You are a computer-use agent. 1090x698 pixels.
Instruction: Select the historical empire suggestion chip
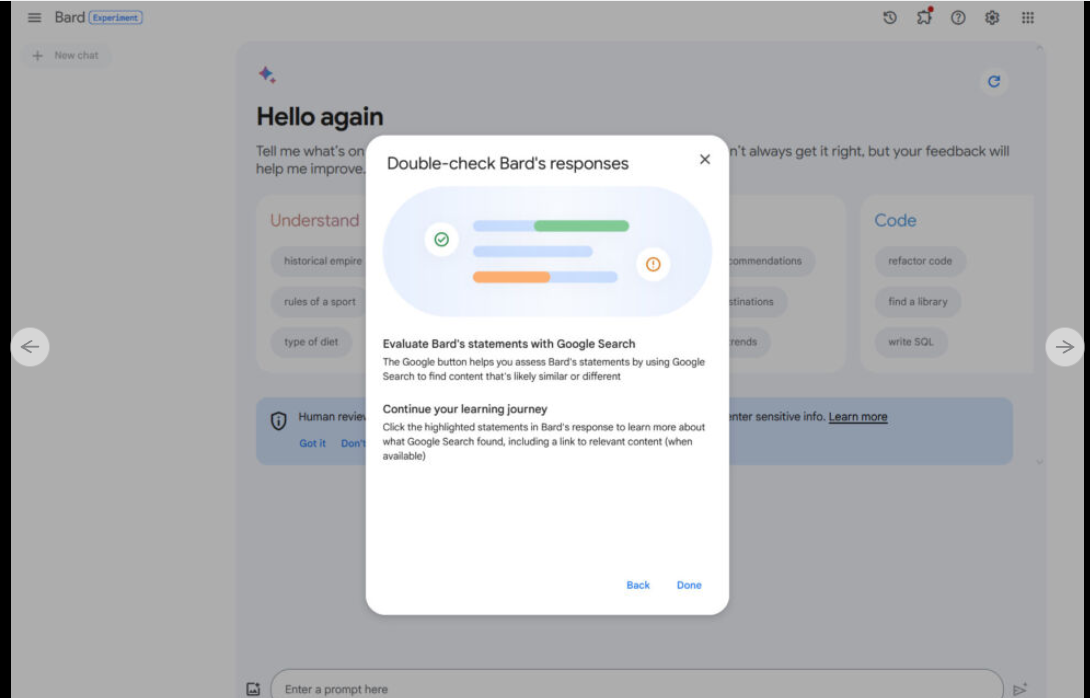pos(319,261)
